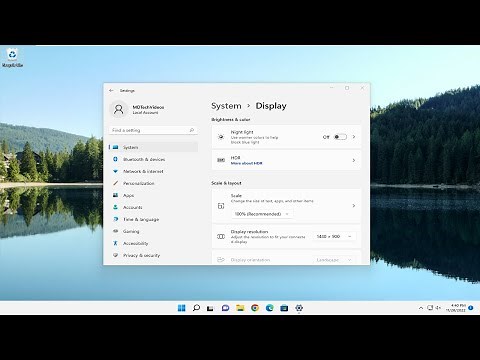The image size is (480, 360).
Task: Open the More about HDR link
Action: pos(247,163)
